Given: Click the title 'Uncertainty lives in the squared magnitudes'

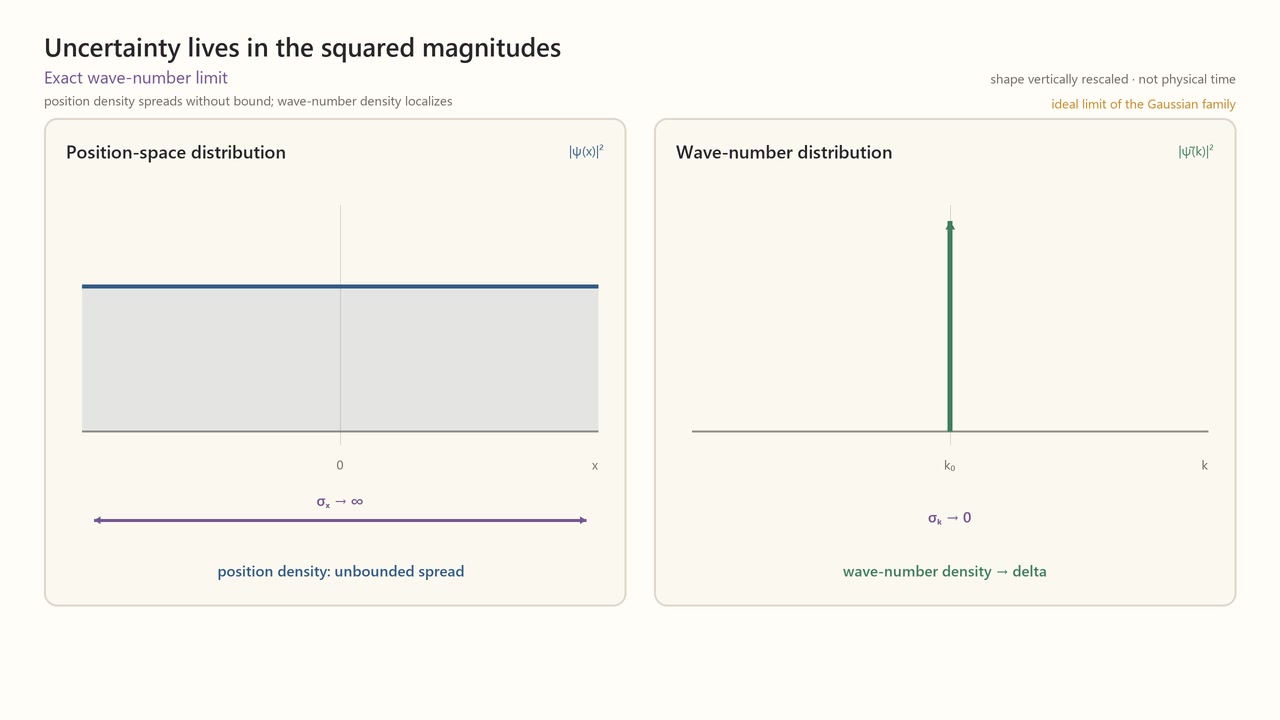Looking at the screenshot, I should tap(302, 48).
